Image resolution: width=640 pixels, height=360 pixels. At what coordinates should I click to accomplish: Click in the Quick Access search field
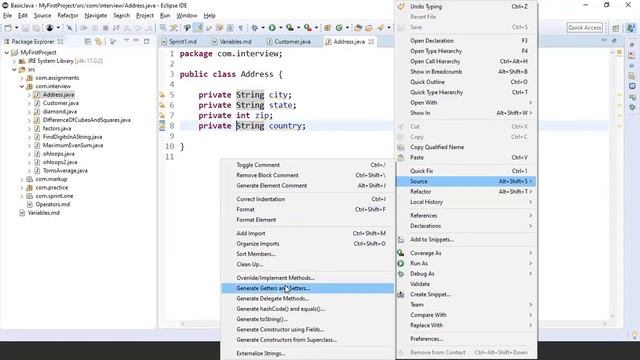tap(584, 28)
